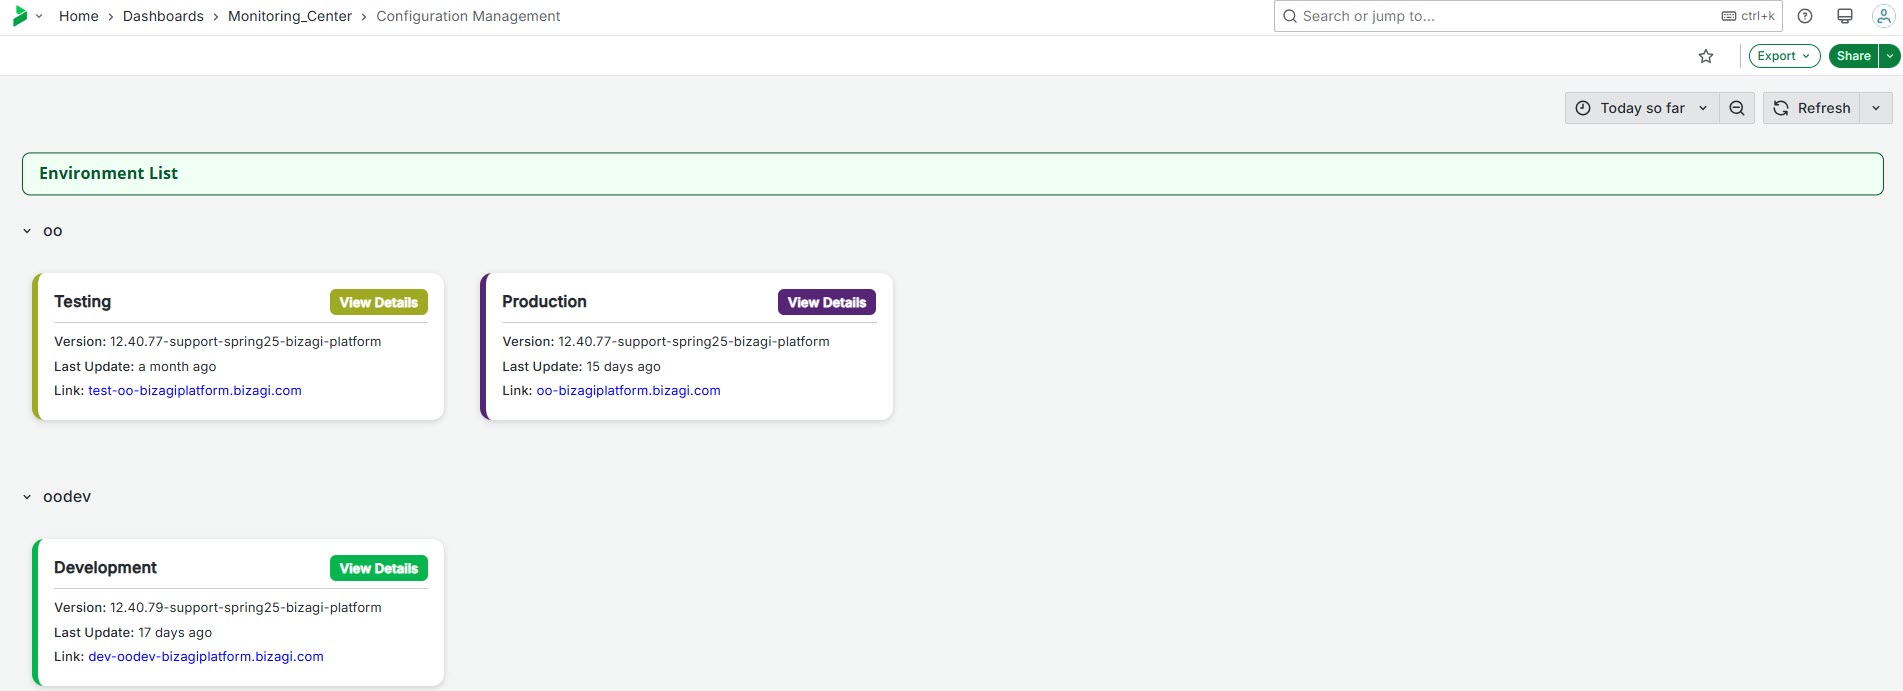Viewport: 1903px width, 691px height.
Task: Collapse the oo row section
Action: tap(27, 231)
